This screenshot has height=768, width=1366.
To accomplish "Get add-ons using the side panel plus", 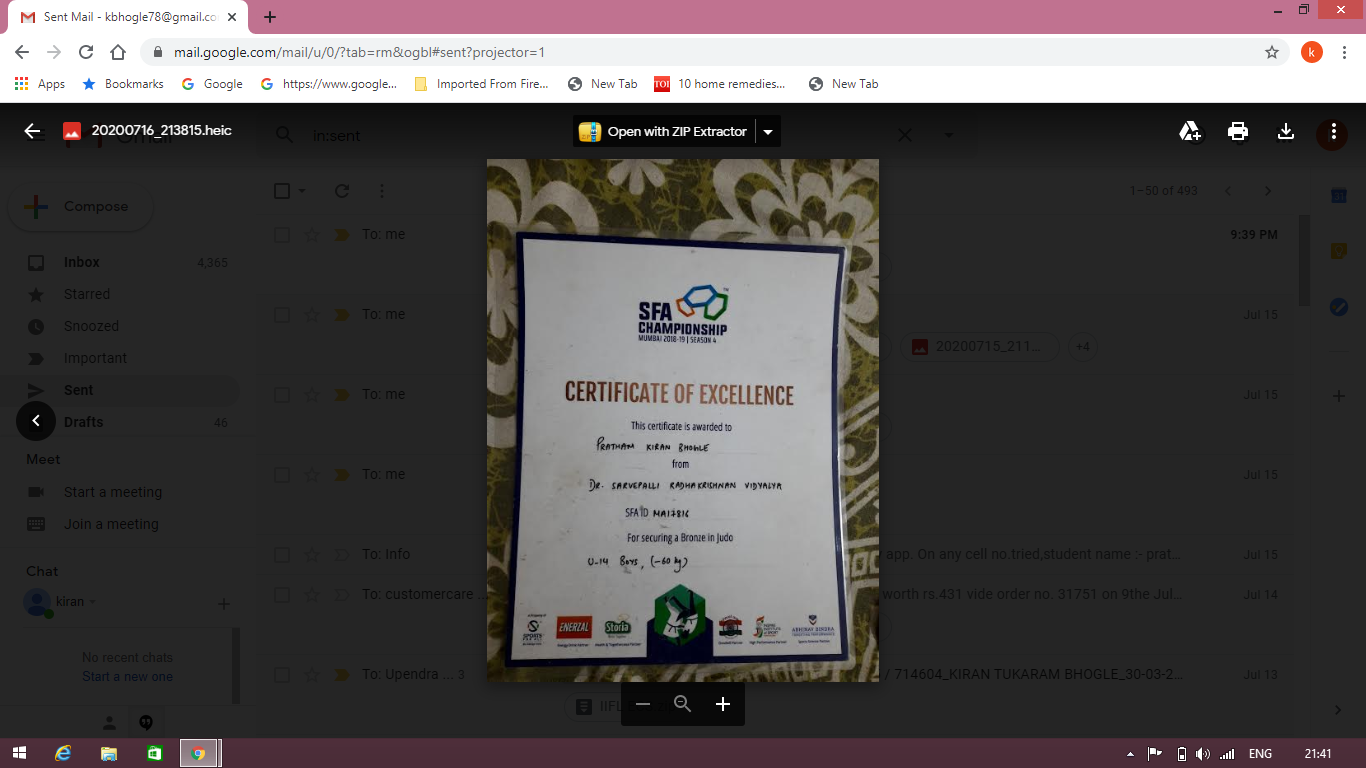I will 1339,396.
